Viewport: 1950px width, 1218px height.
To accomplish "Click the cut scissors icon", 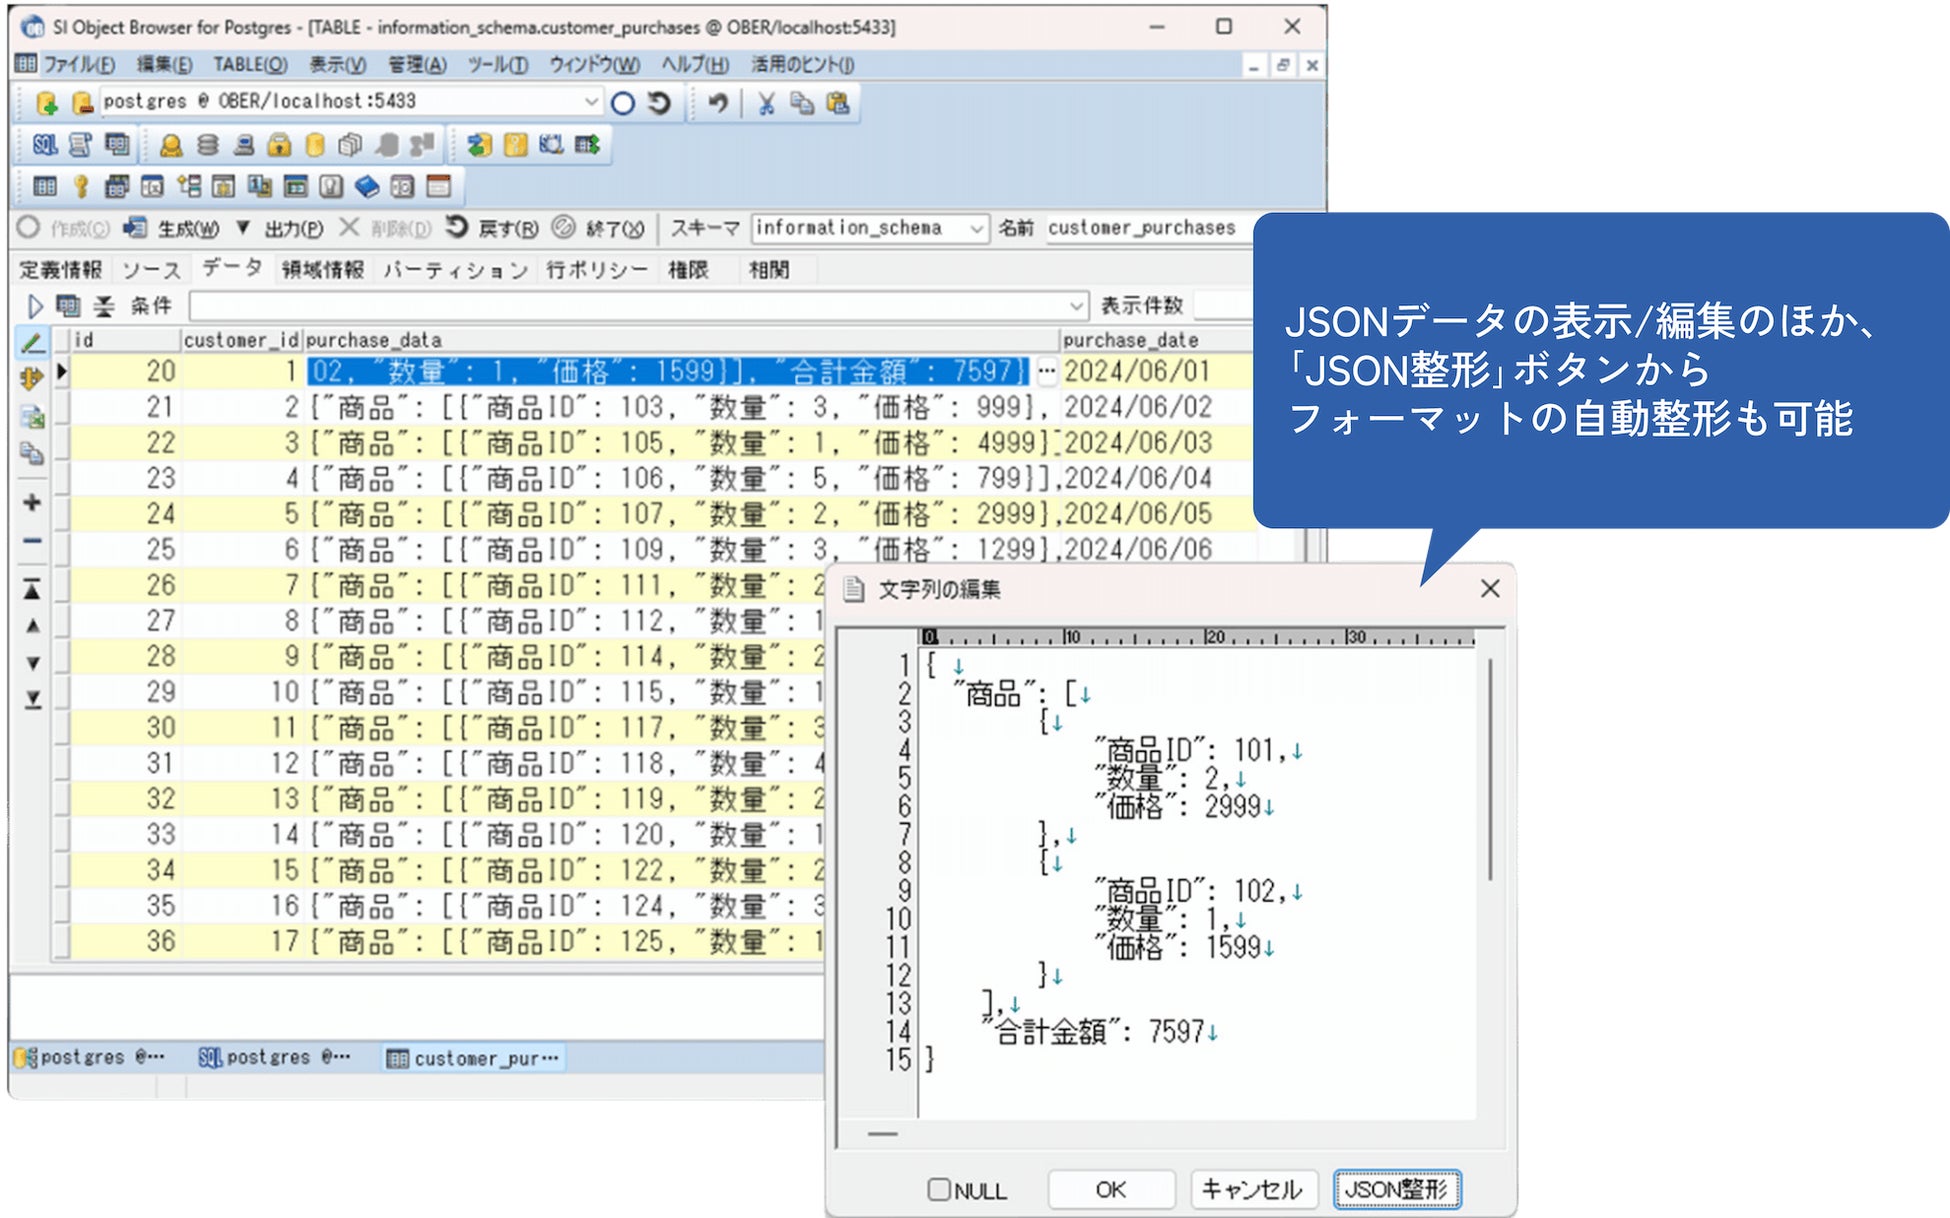I will pos(766,103).
